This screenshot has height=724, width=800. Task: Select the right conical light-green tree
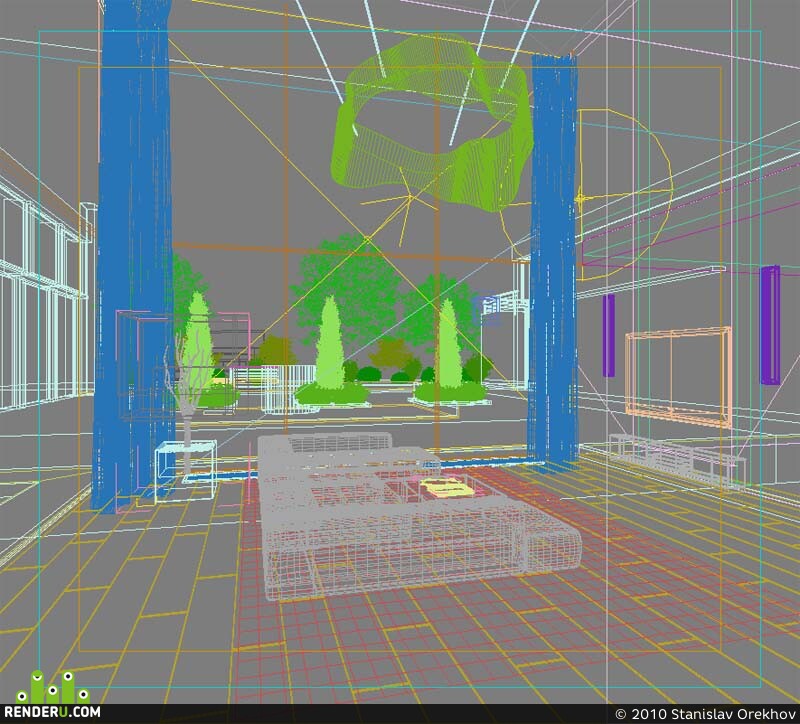449,344
